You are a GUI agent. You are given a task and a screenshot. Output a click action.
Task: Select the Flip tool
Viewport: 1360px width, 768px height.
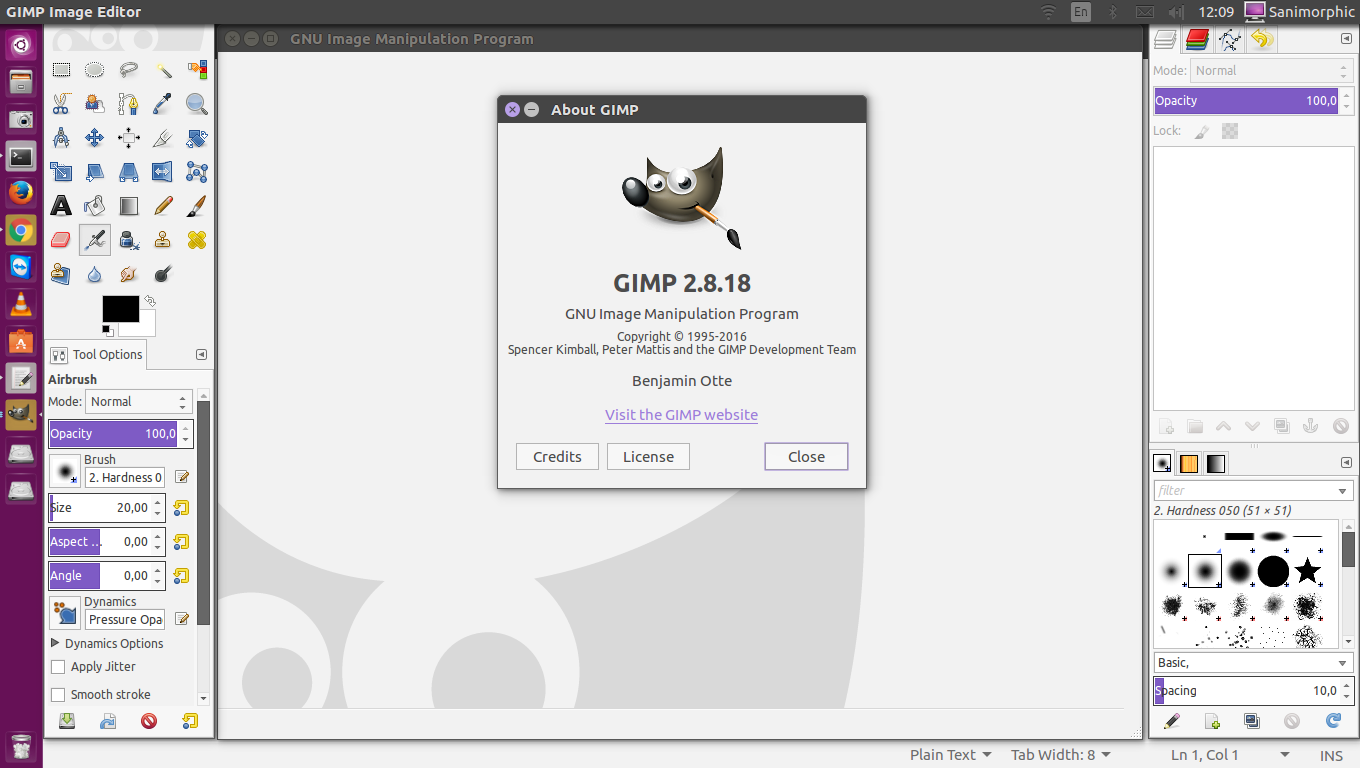click(163, 172)
